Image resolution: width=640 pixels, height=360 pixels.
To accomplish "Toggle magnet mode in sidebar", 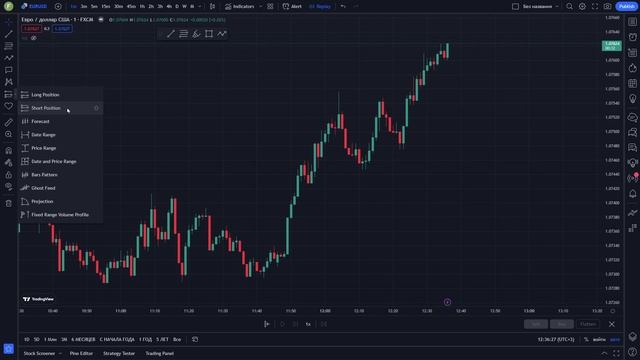I will pyautogui.click(x=9, y=150).
